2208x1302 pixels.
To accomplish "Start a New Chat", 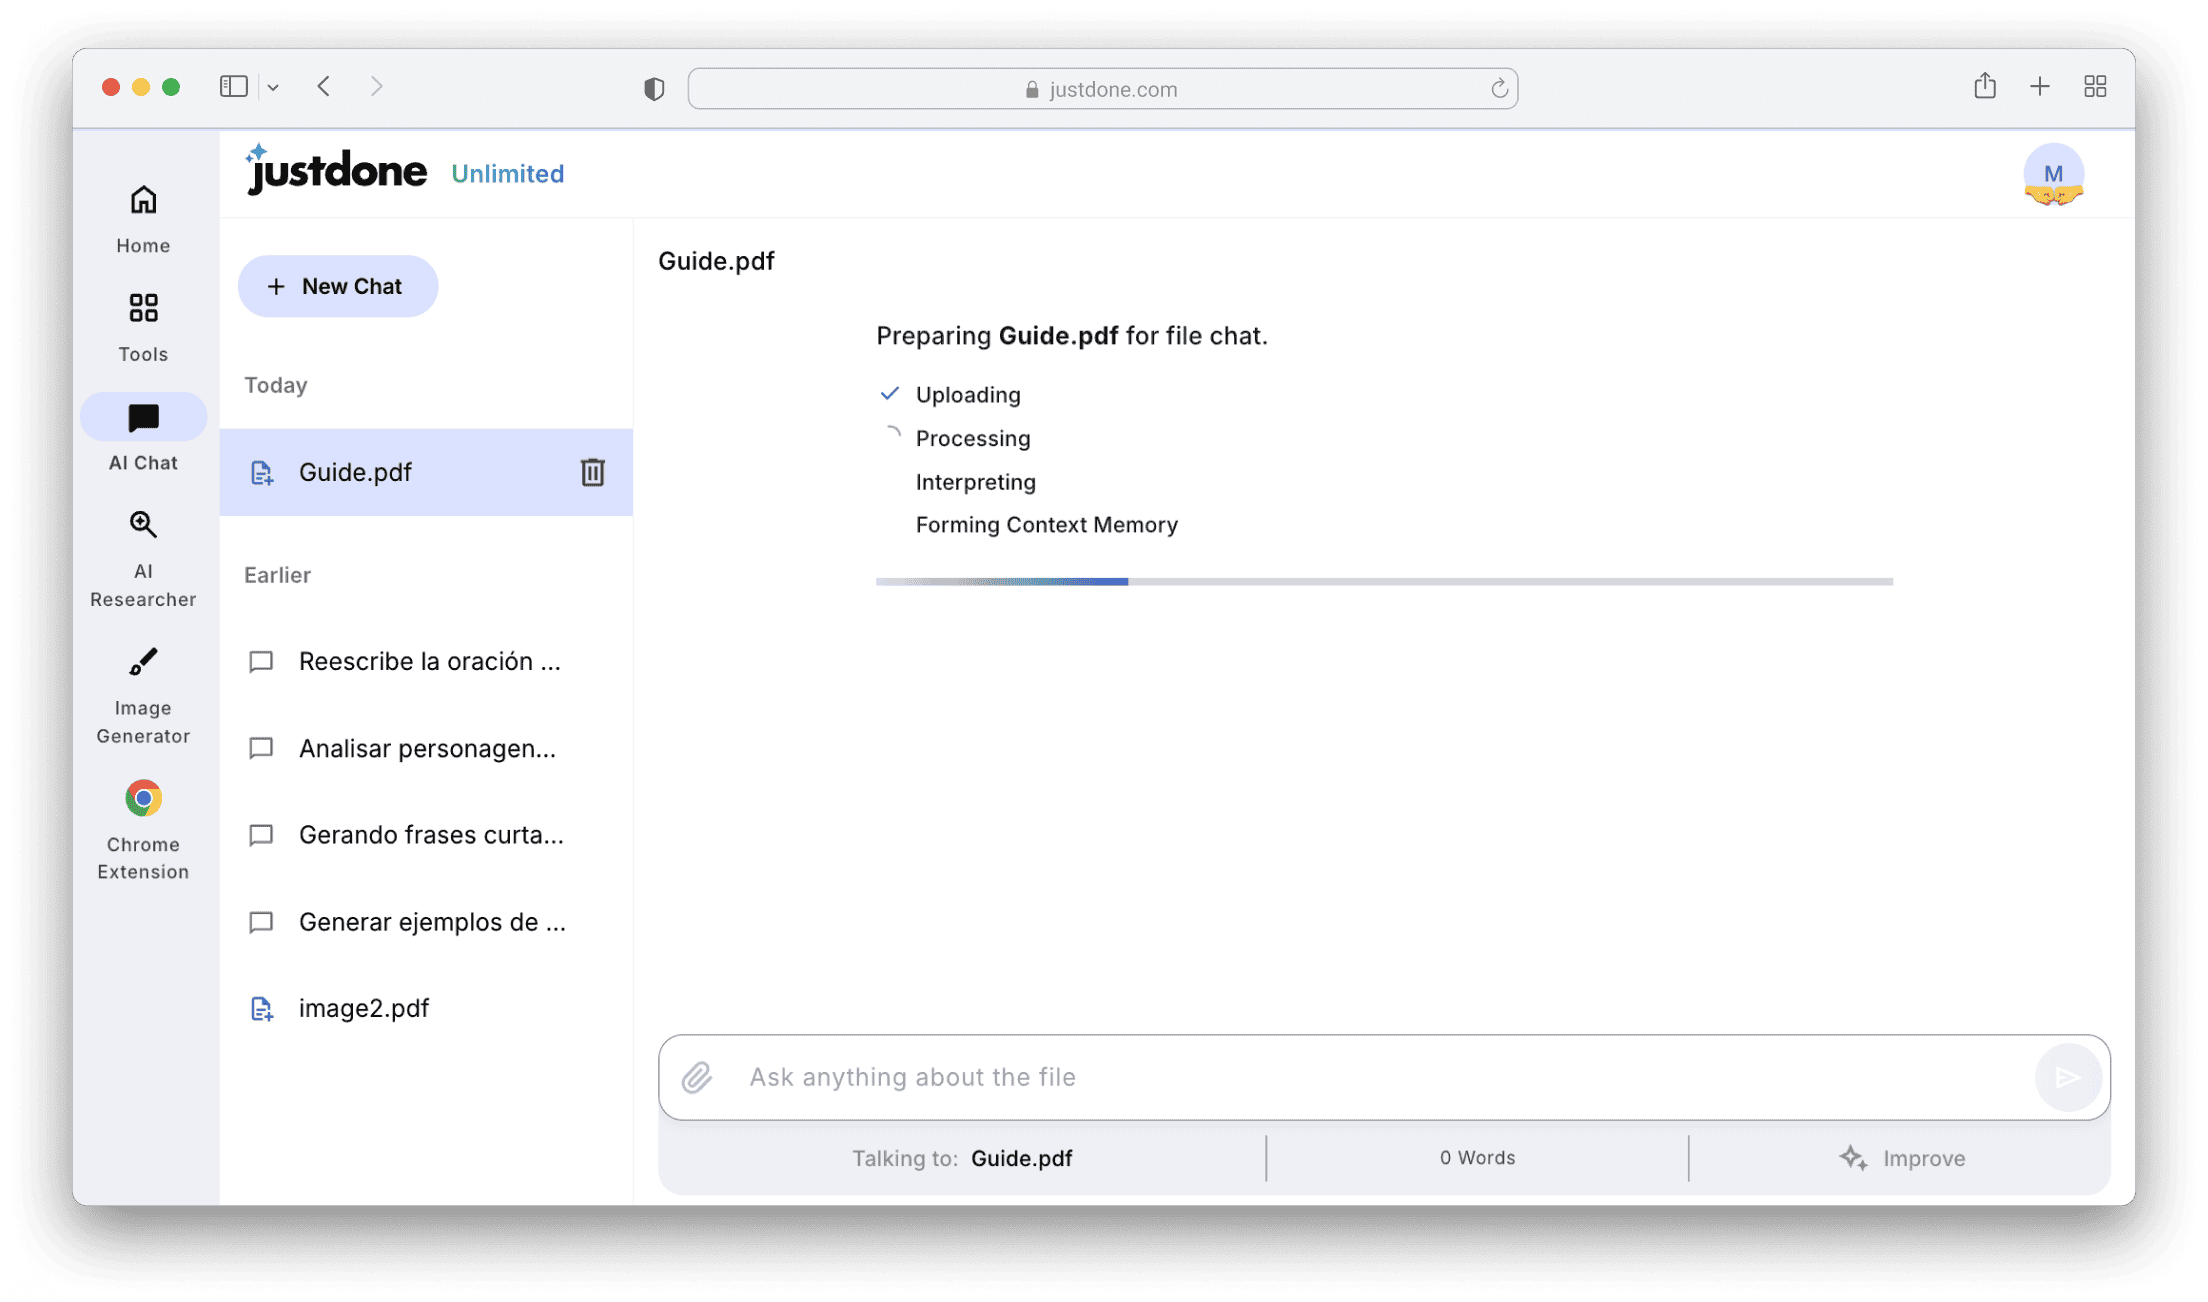I will click(337, 286).
